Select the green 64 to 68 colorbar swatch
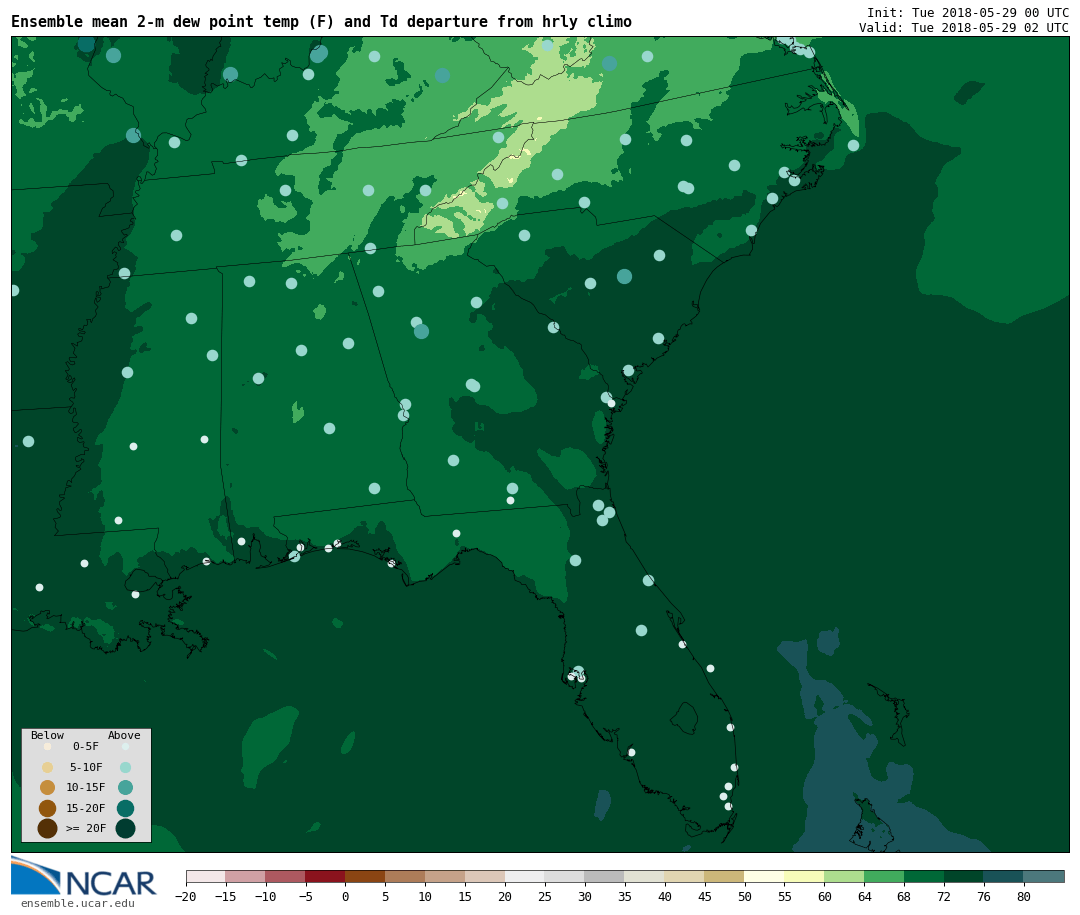This screenshot has width=1080, height=915. pyautogui.click(x=884, y=876)
